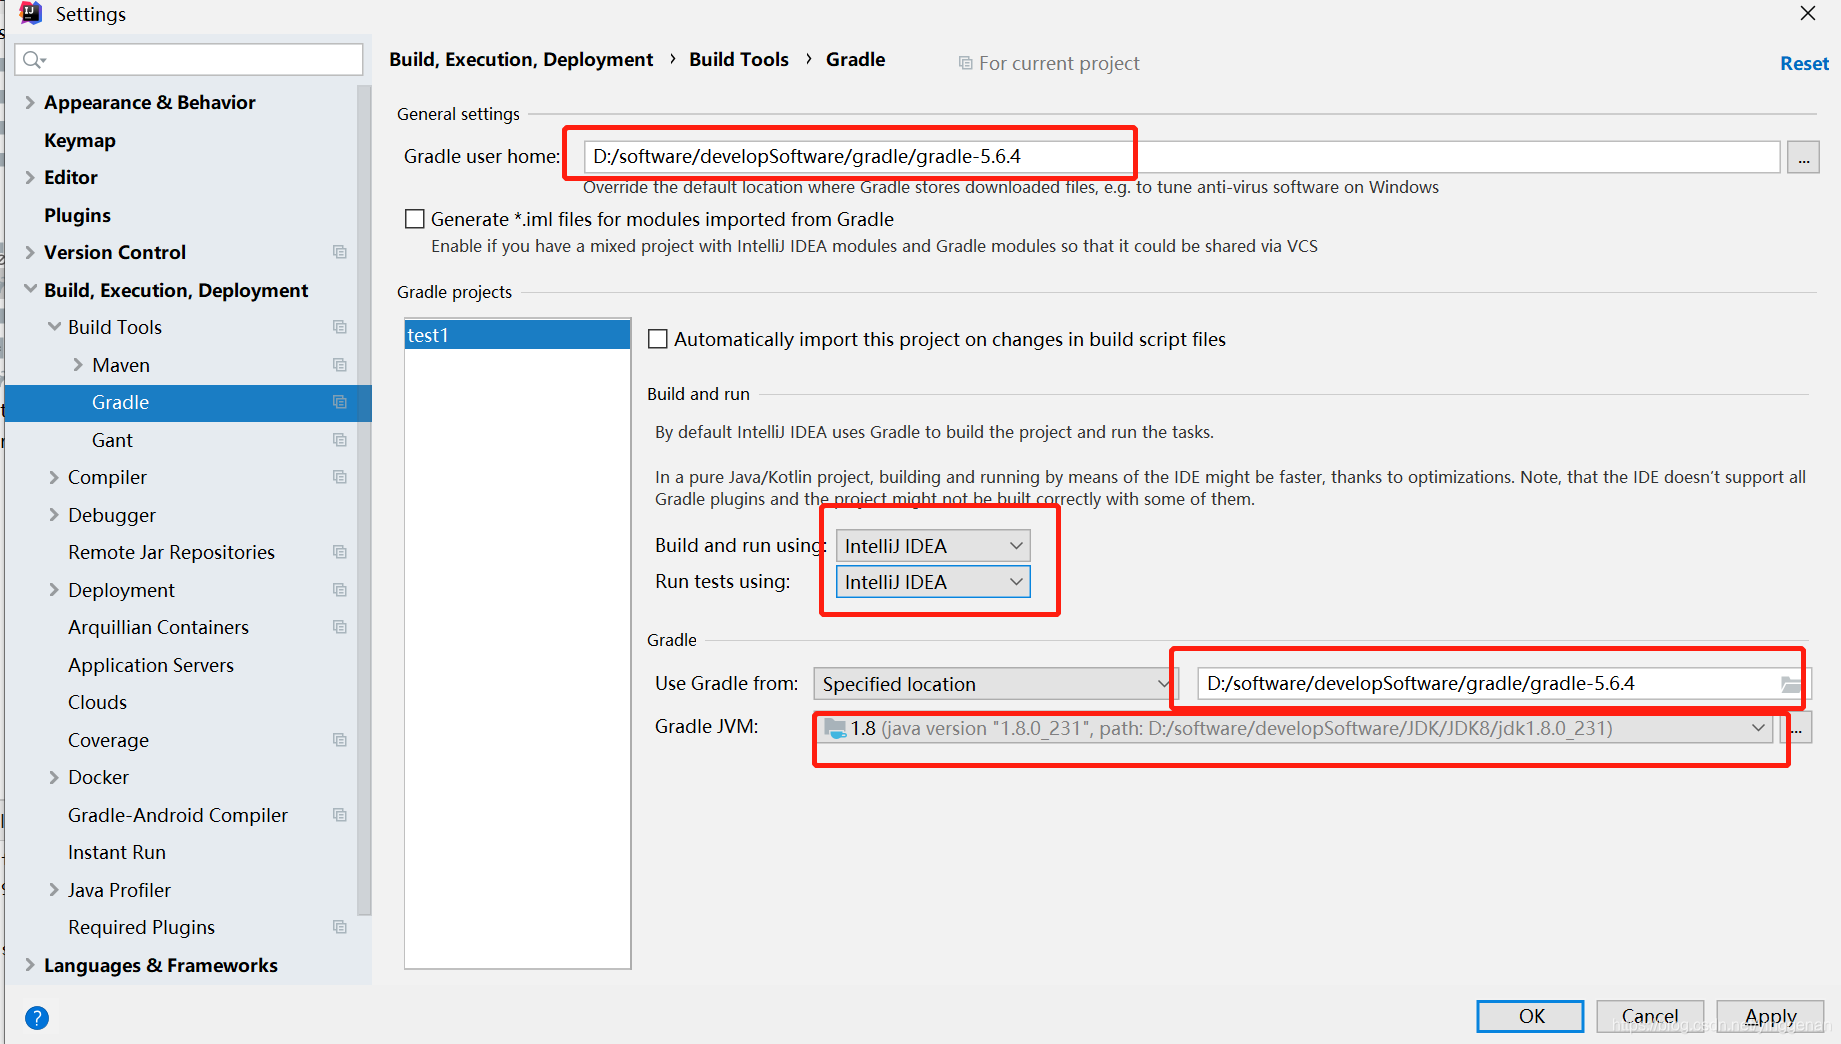The width and height of the screenshot is (1841, 1044).
Task: Expand the Java Profiler node
Action: pyautogui.click(x=54, y=890)
